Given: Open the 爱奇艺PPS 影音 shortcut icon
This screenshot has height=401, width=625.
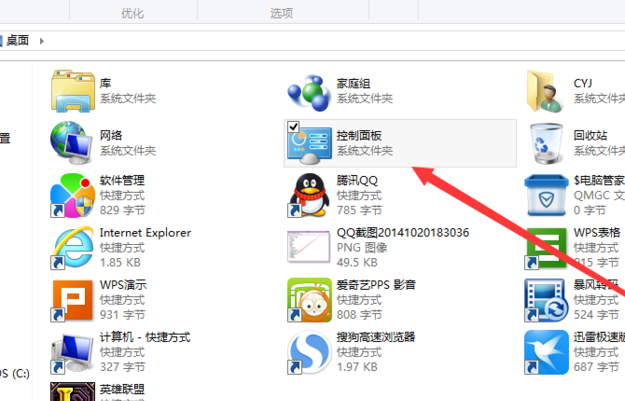Looking at the screenshot, I should [x=309, y=300].
